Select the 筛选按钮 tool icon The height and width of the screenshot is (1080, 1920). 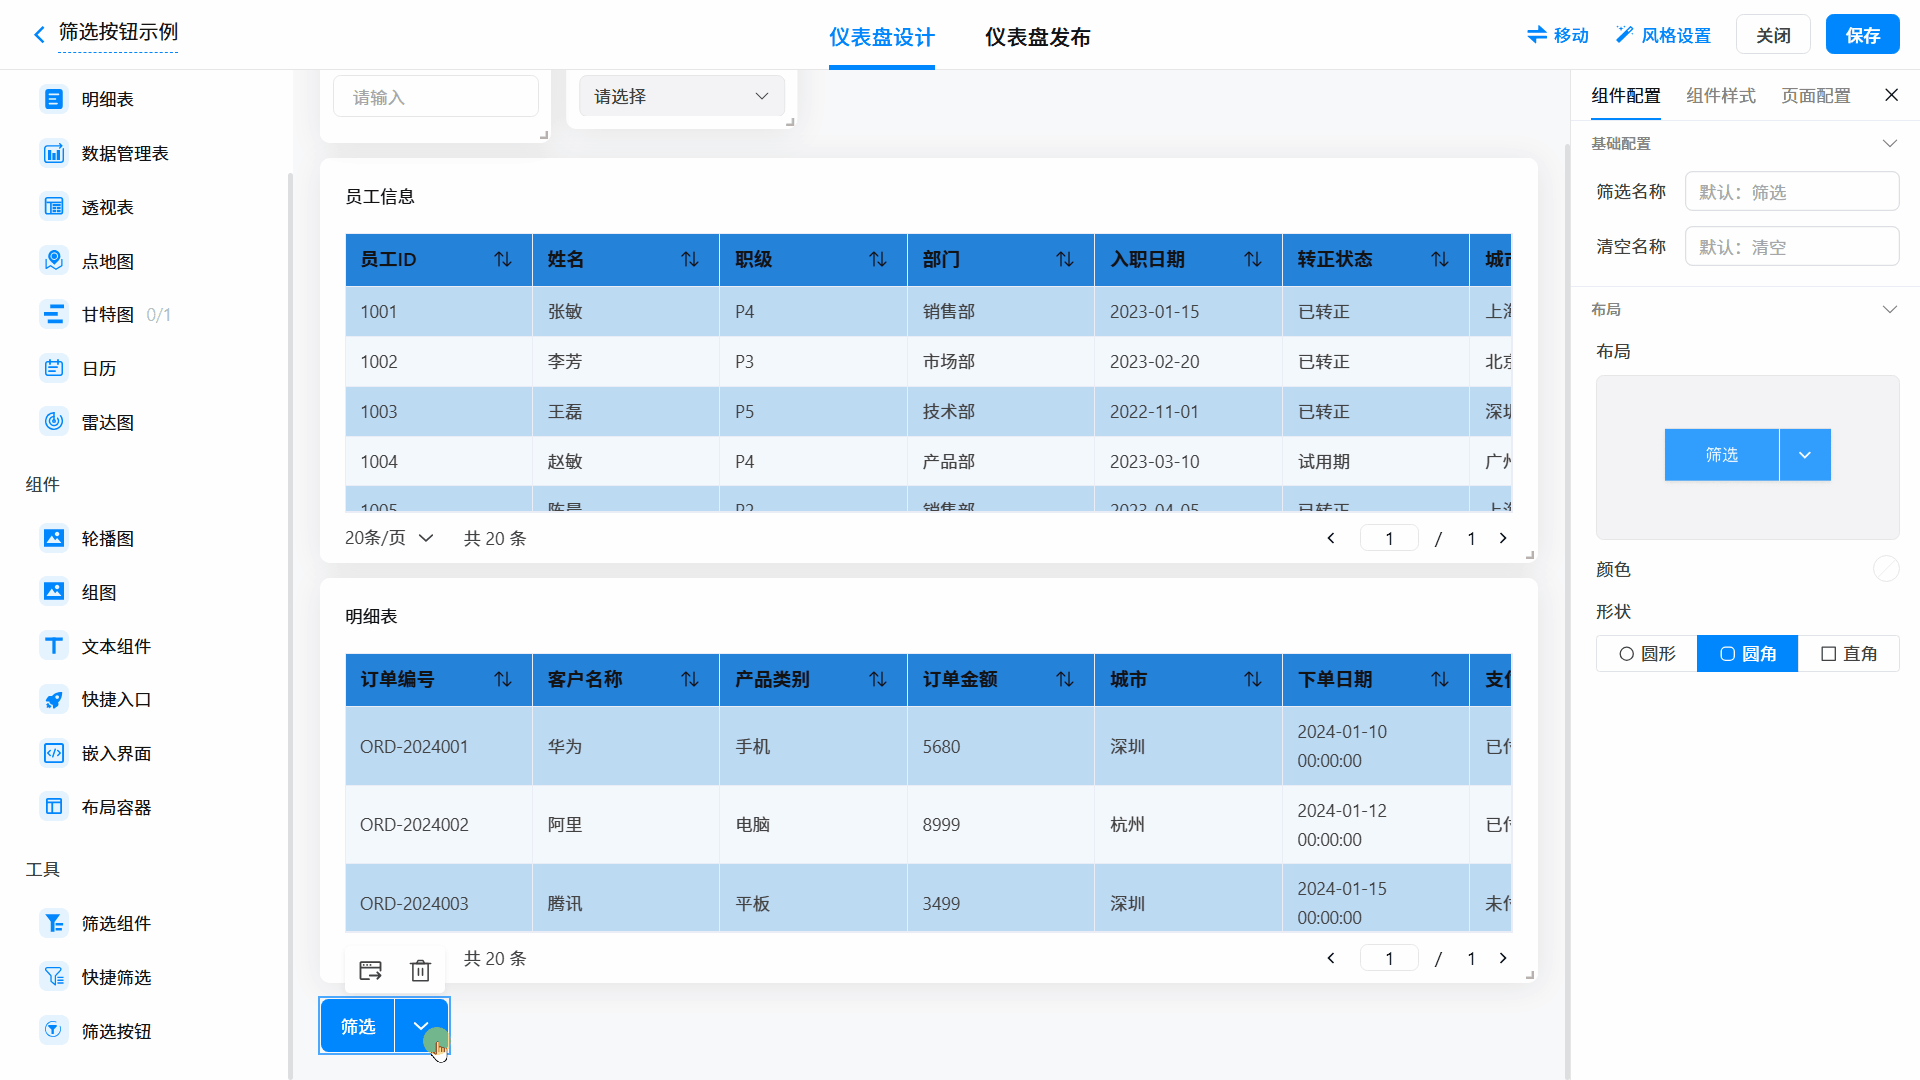pos(54,1031)
